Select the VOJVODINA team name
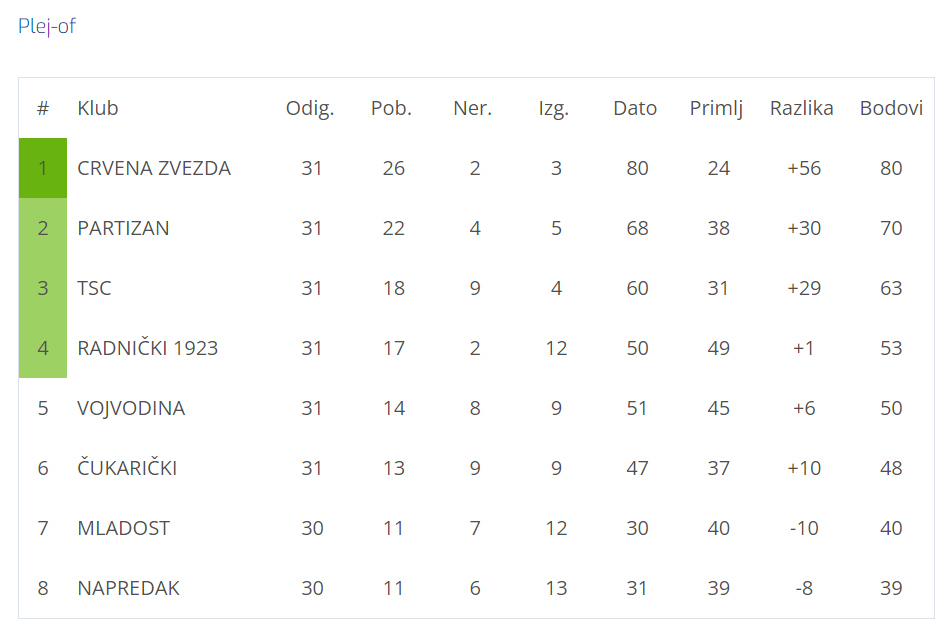The image size is (950, 629). click(x=131, y=408)
